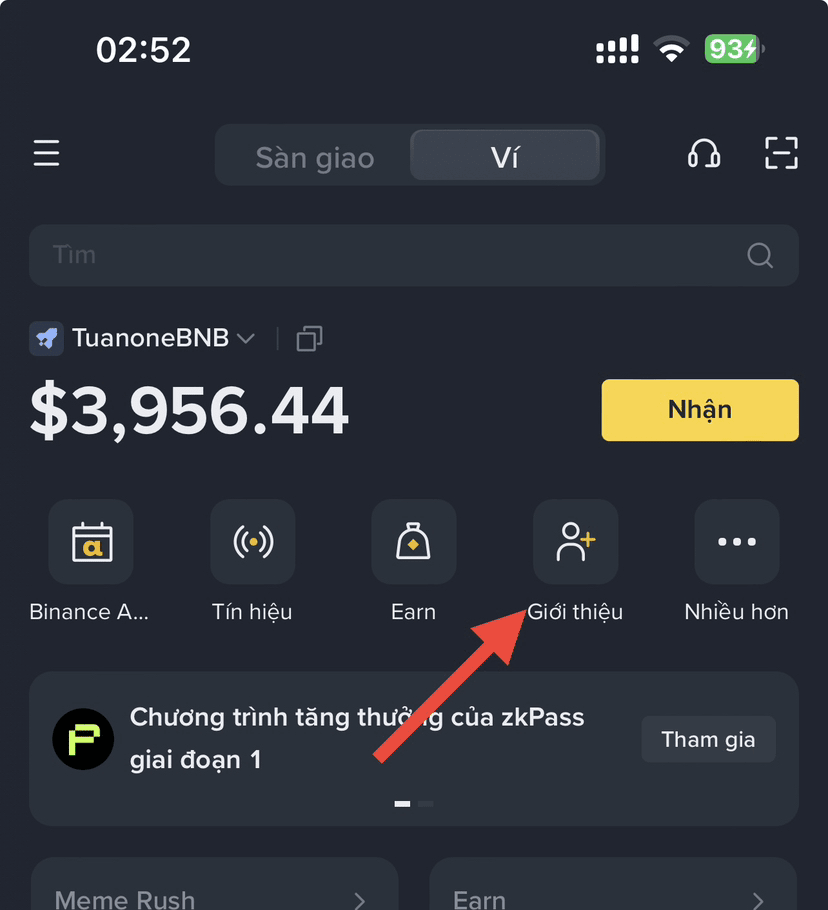Open Nhiều hơn three-dots icon

[737, 541]
